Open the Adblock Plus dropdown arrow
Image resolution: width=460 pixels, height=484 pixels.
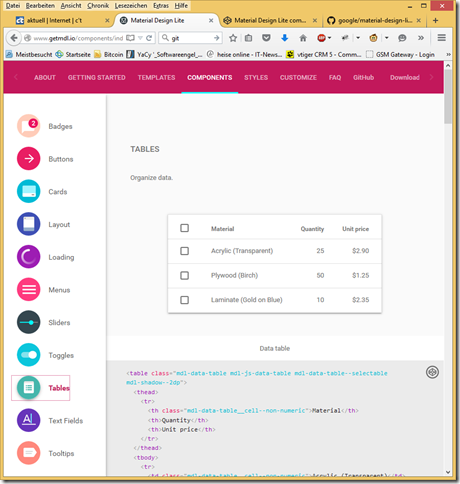coord(329,38)
